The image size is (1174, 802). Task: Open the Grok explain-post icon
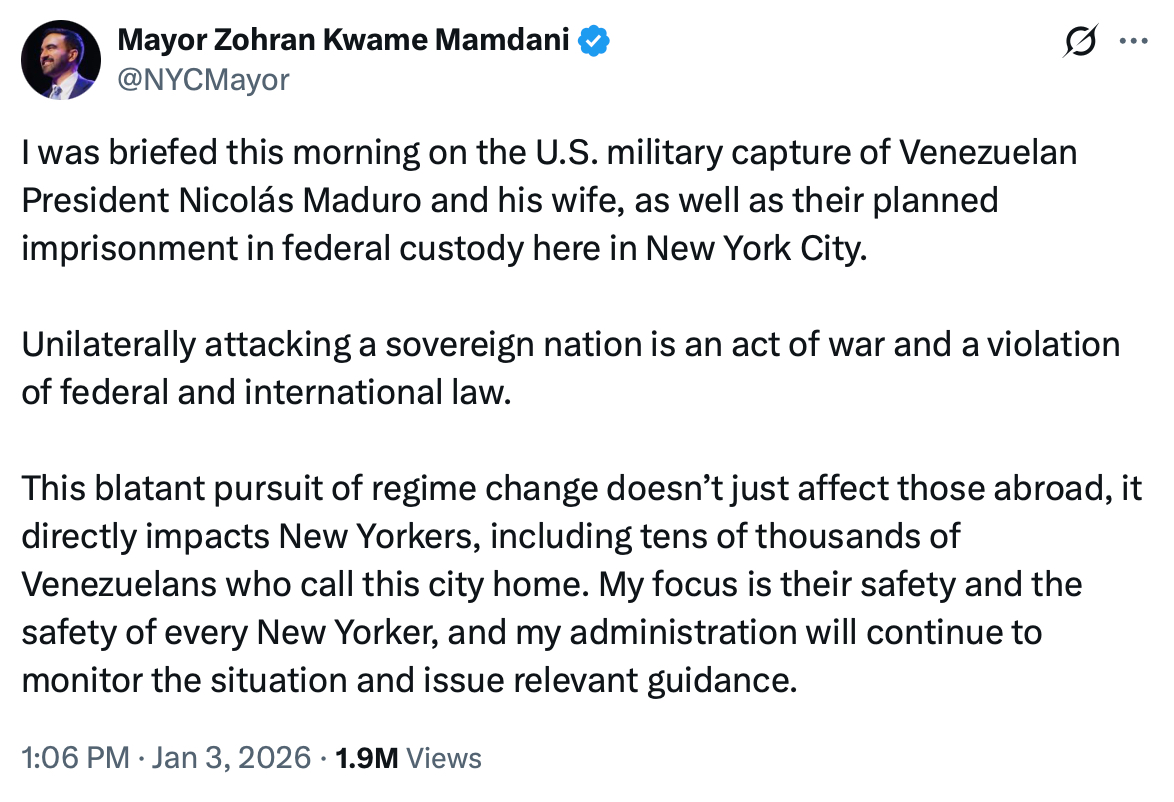click(1082, 42)
